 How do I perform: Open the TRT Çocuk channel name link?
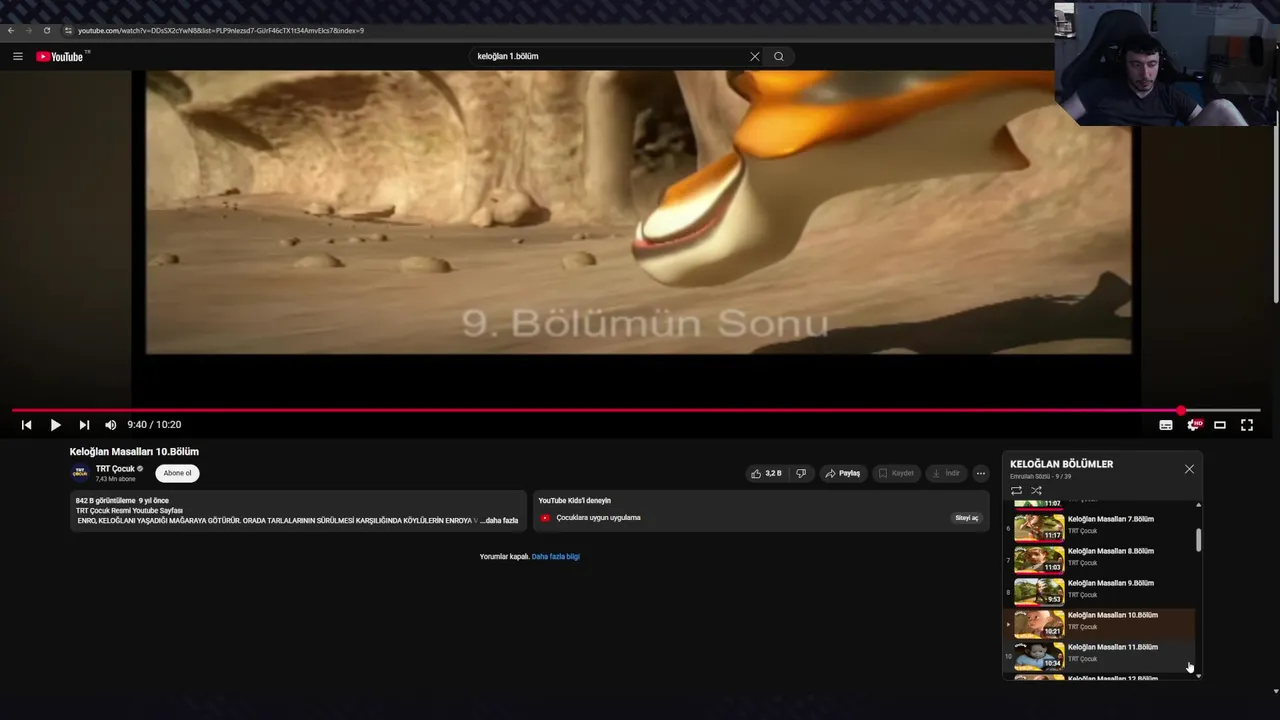[115, 469]
